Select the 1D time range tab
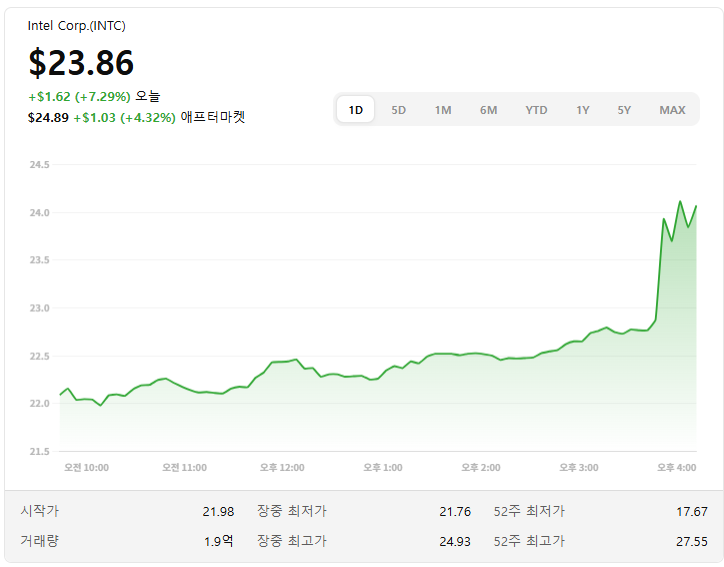724x567 pixels. [x=355, y=109]
